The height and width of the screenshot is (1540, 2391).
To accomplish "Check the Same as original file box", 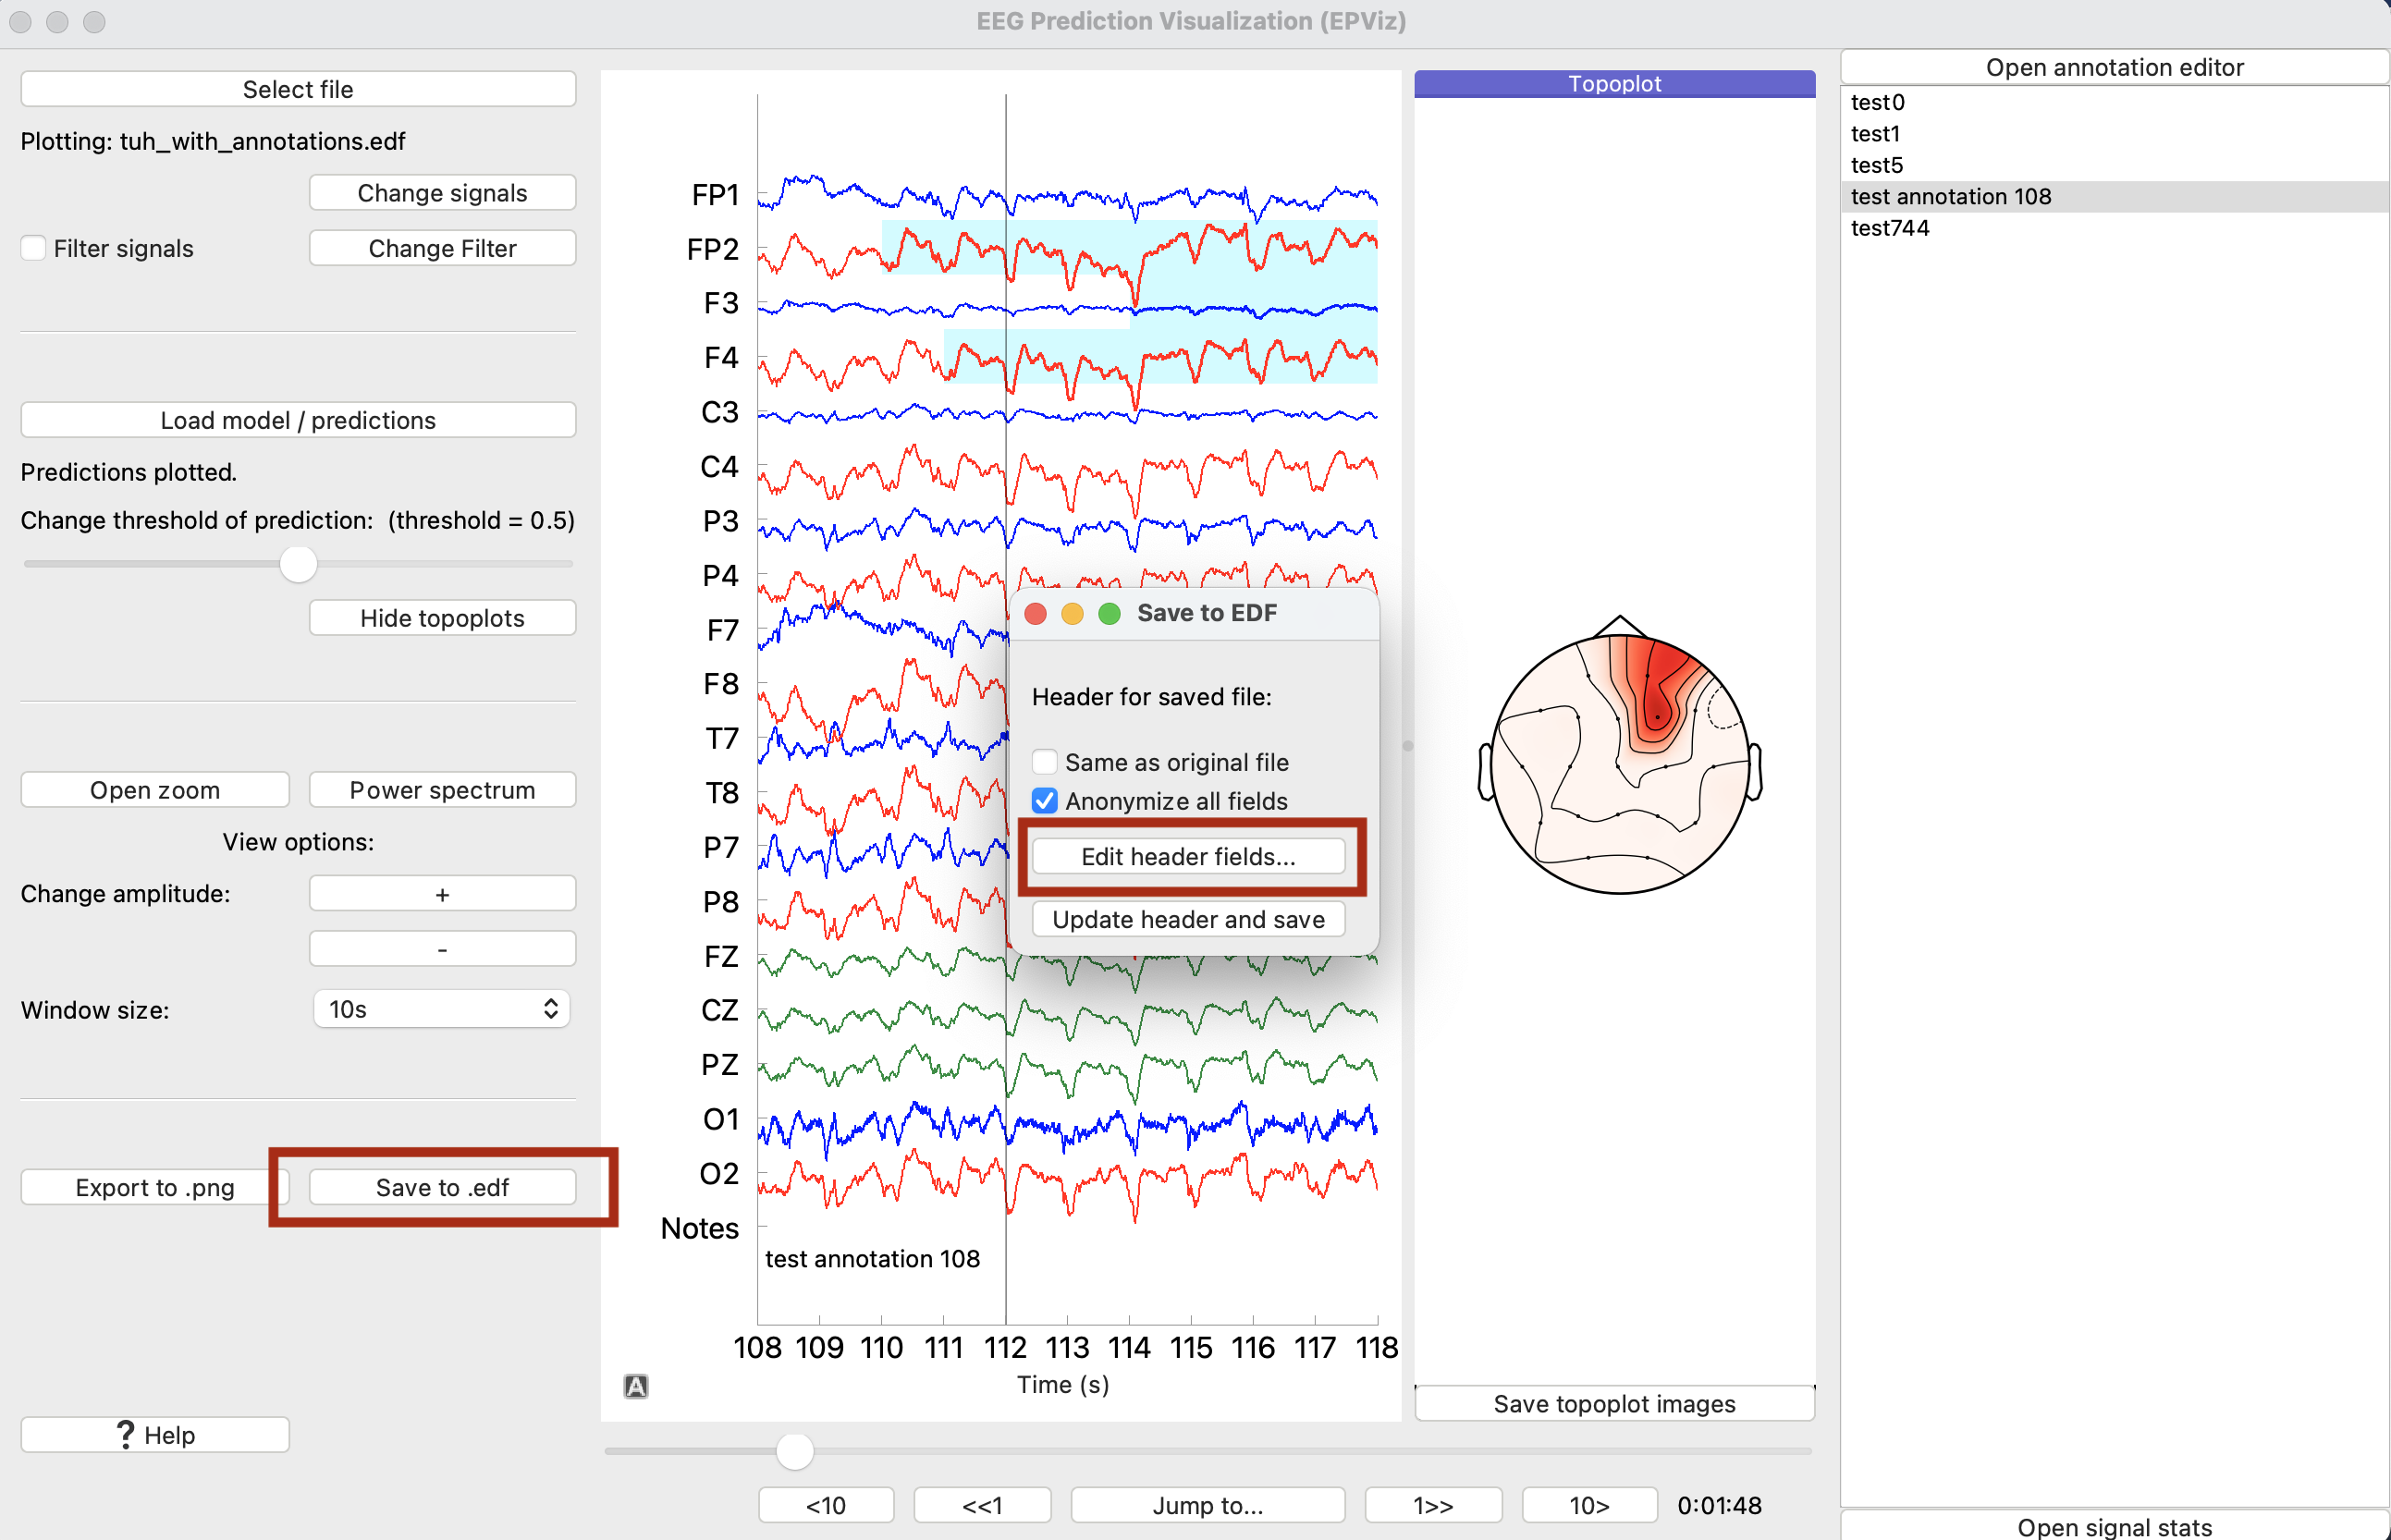I will coord(1045,762).
